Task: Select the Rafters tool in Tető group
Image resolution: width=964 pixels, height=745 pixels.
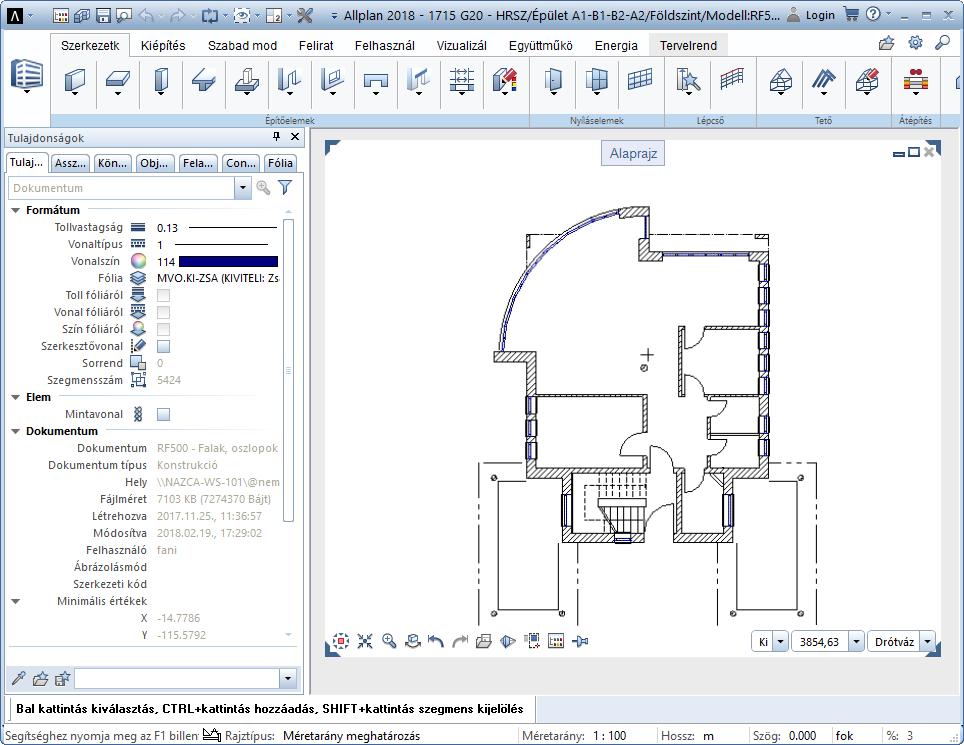Action: tap(824, 81)
